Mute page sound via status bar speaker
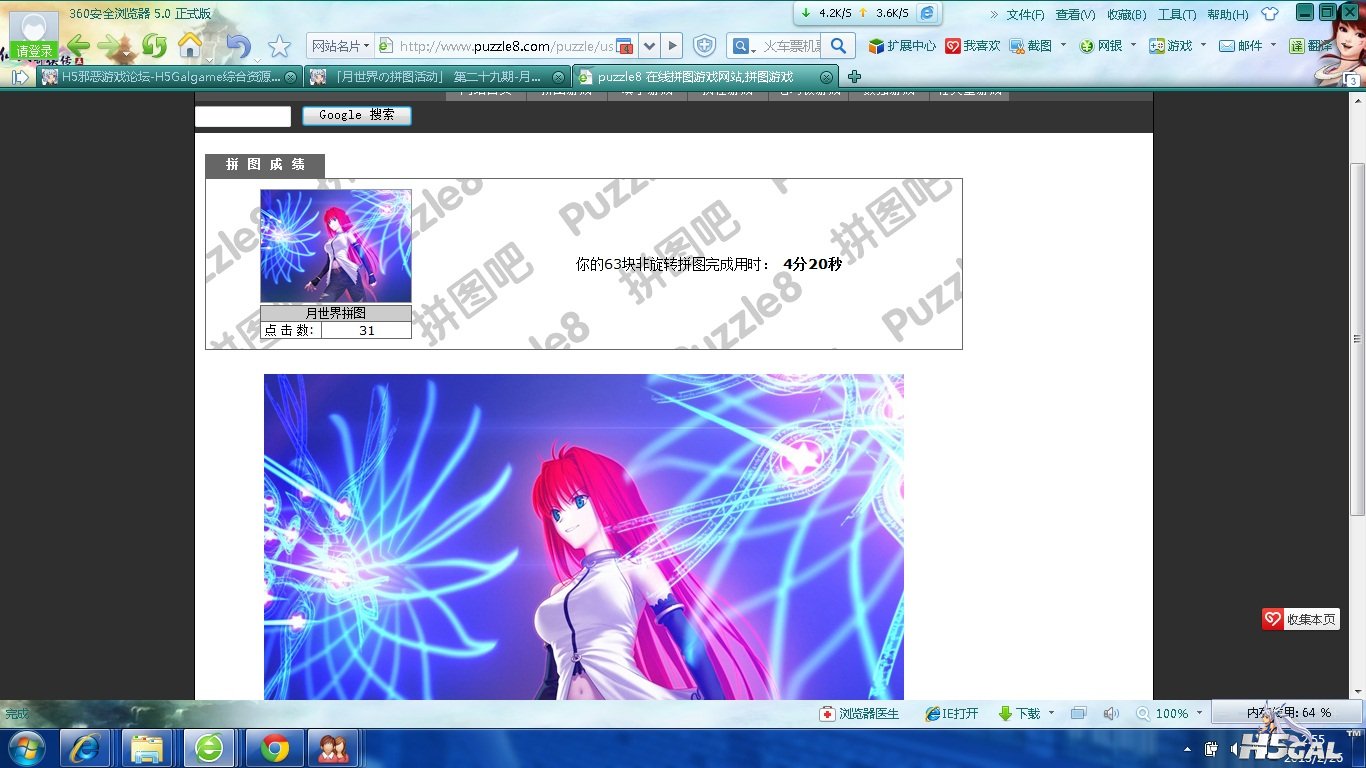The image size is (1366, 768). click(x=1110, y=713)
